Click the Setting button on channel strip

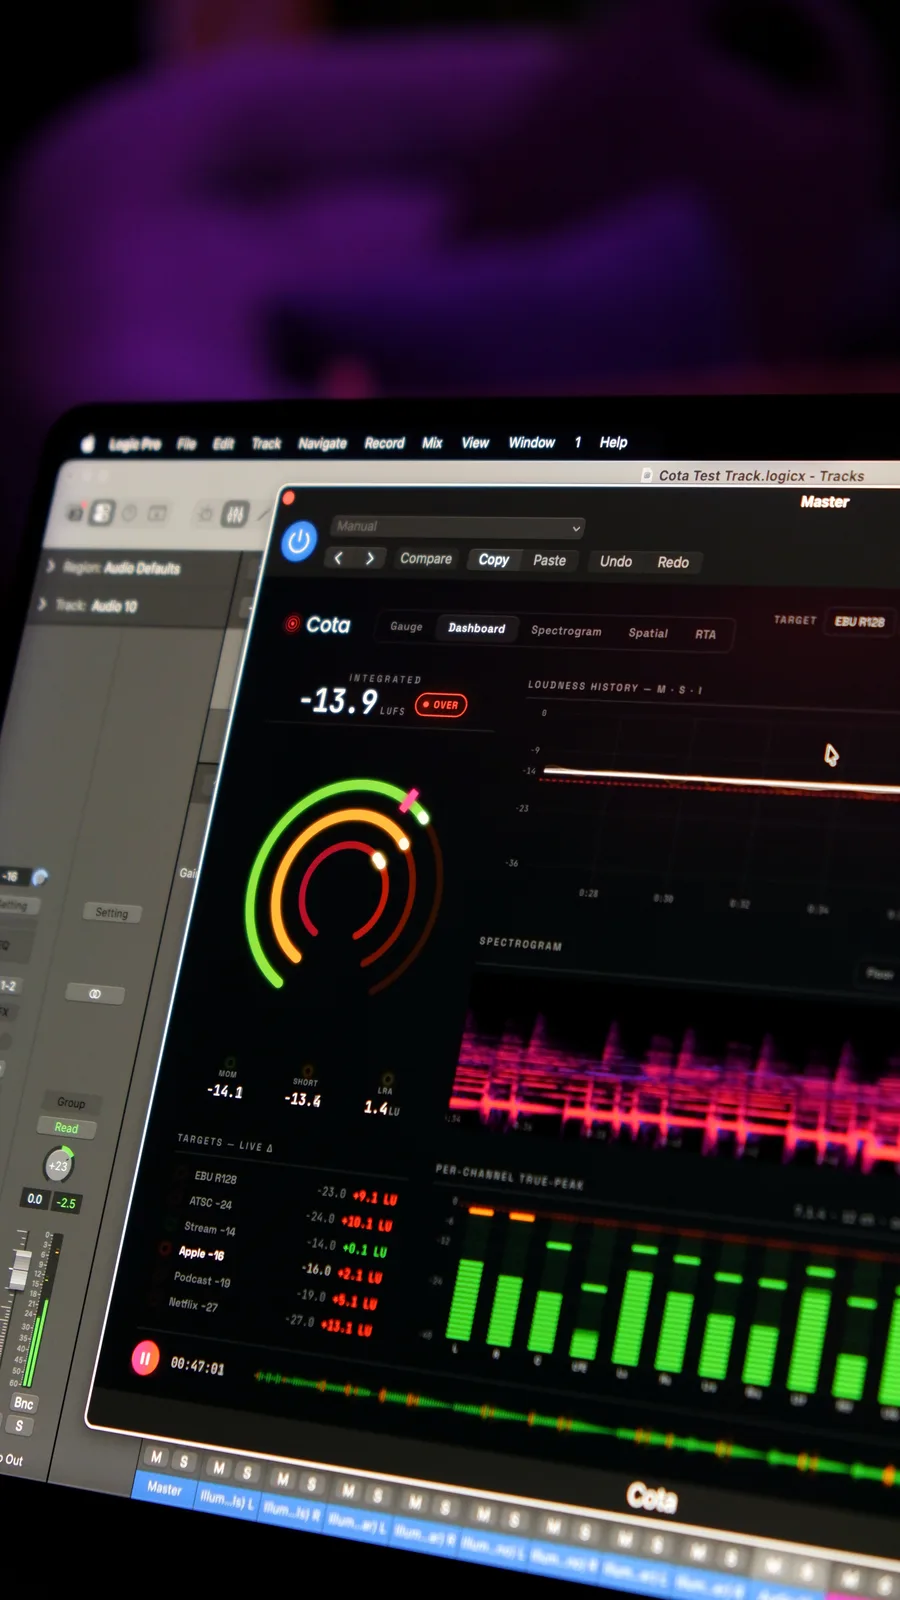(112, 912)
